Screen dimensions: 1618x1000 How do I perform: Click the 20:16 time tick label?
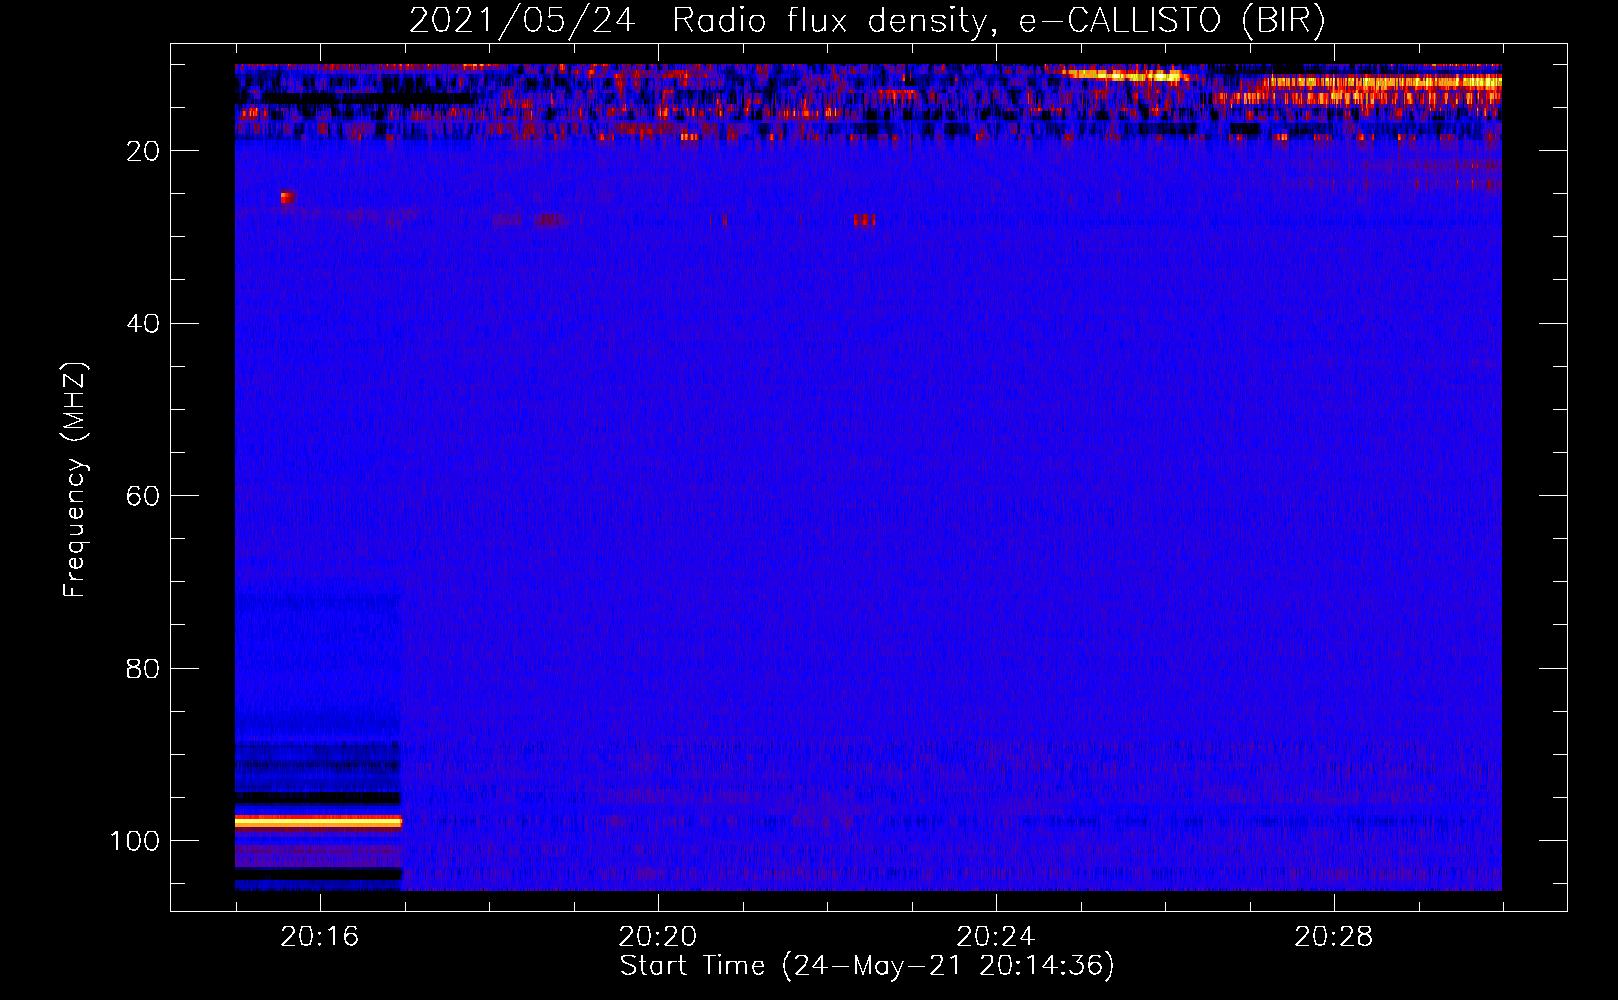pyautogui.click(x=320, y=936)
